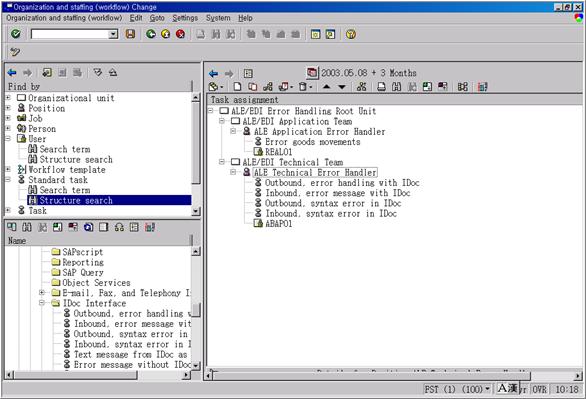The width and height of the screenshot is (586, 399).
Task: Click the binoculars Find icon in lower-left toolbar
Action: [x=27, y=227]
